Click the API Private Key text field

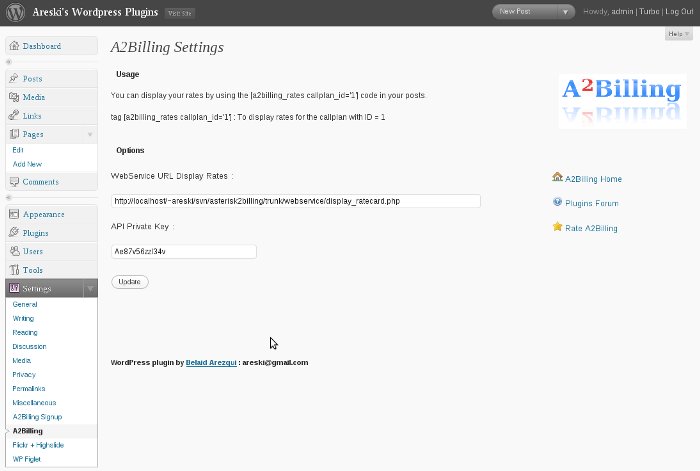point(183,252)
